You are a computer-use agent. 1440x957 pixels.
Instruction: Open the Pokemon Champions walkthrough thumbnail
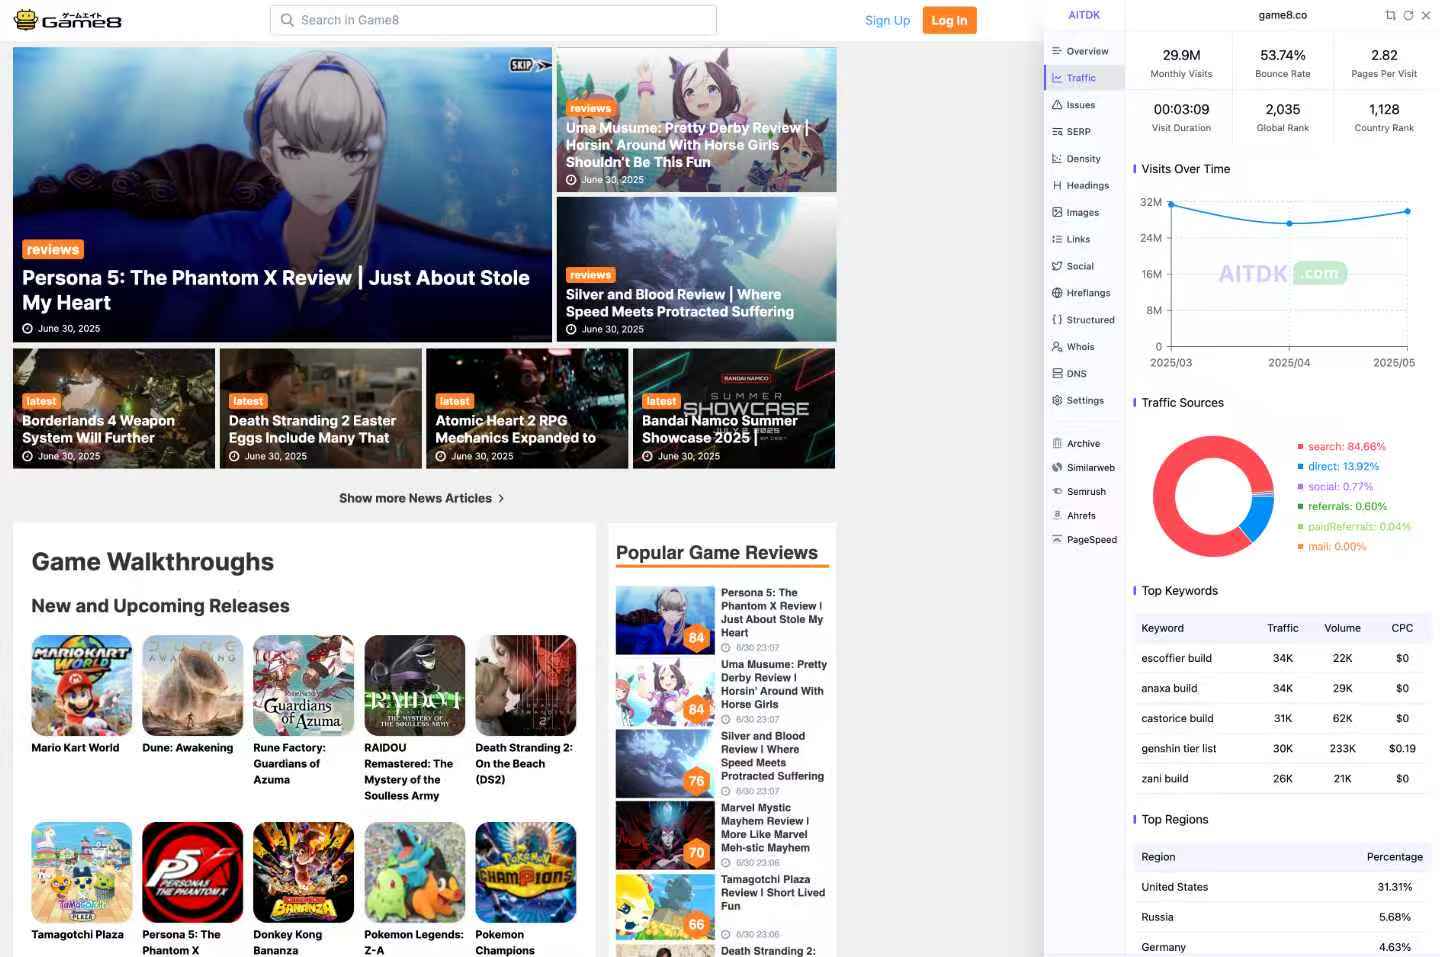(526, 872)
